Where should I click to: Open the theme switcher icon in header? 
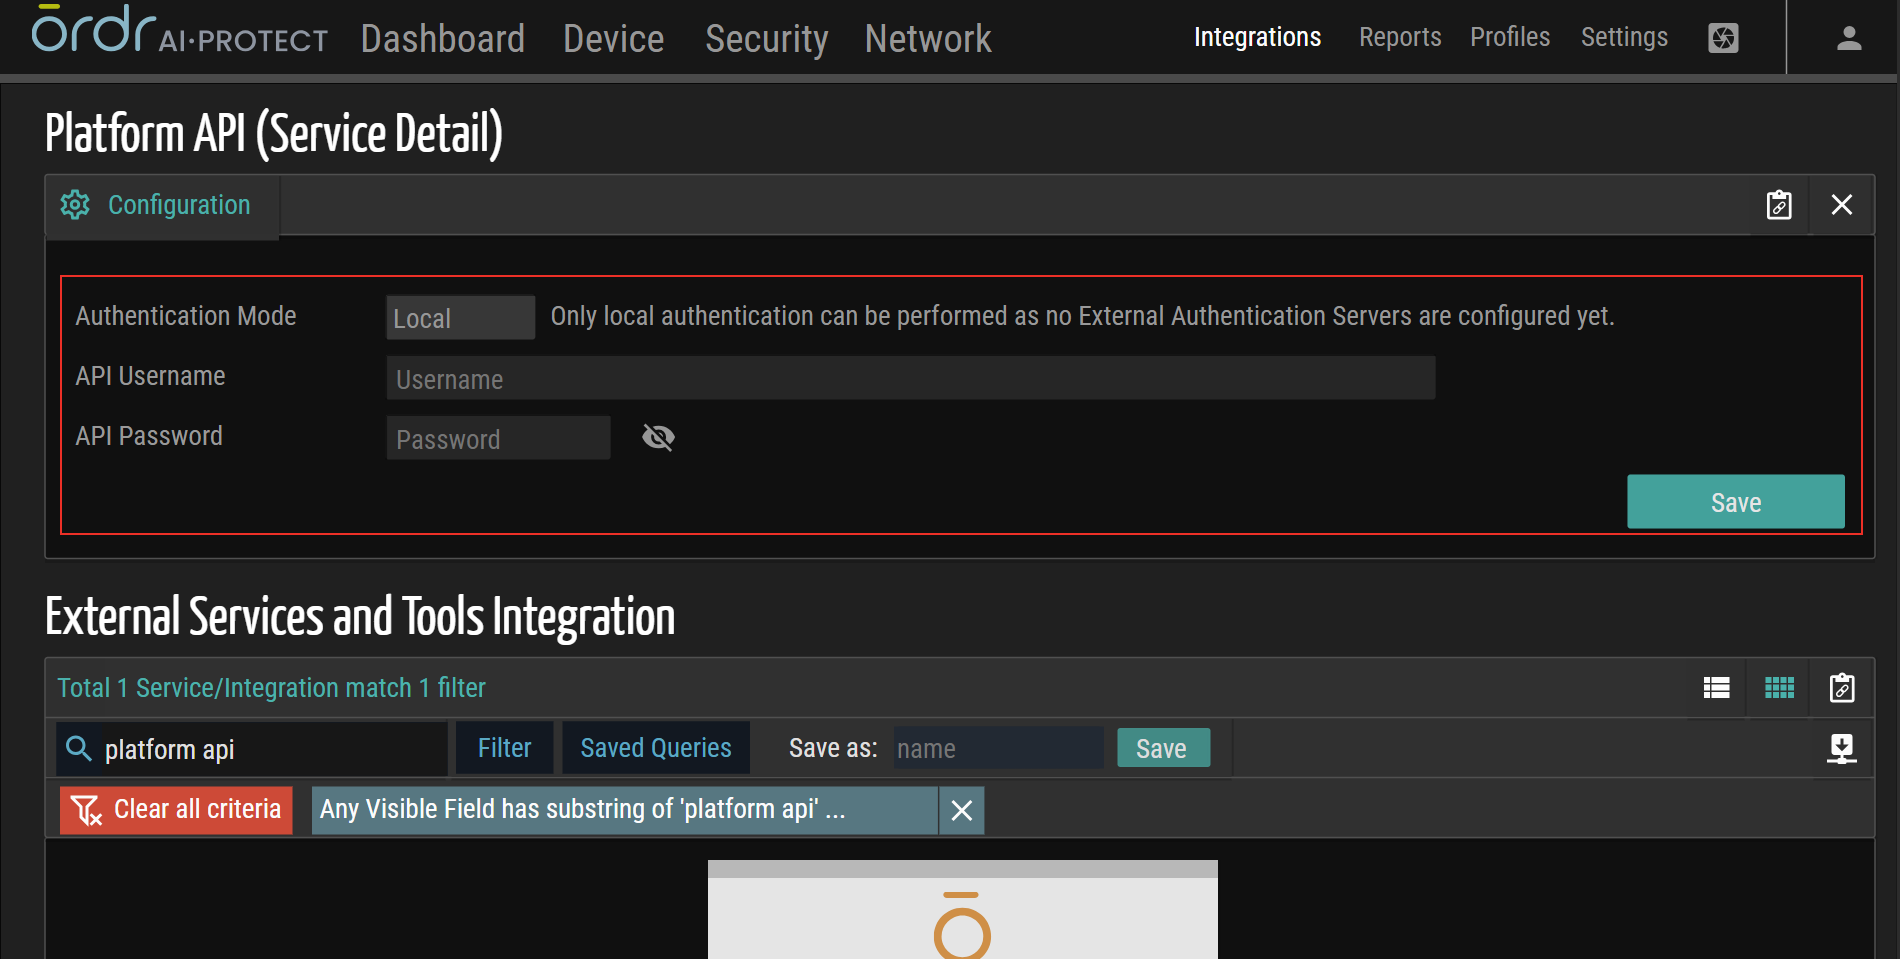pyautogui.click(x=1723, y=38)
